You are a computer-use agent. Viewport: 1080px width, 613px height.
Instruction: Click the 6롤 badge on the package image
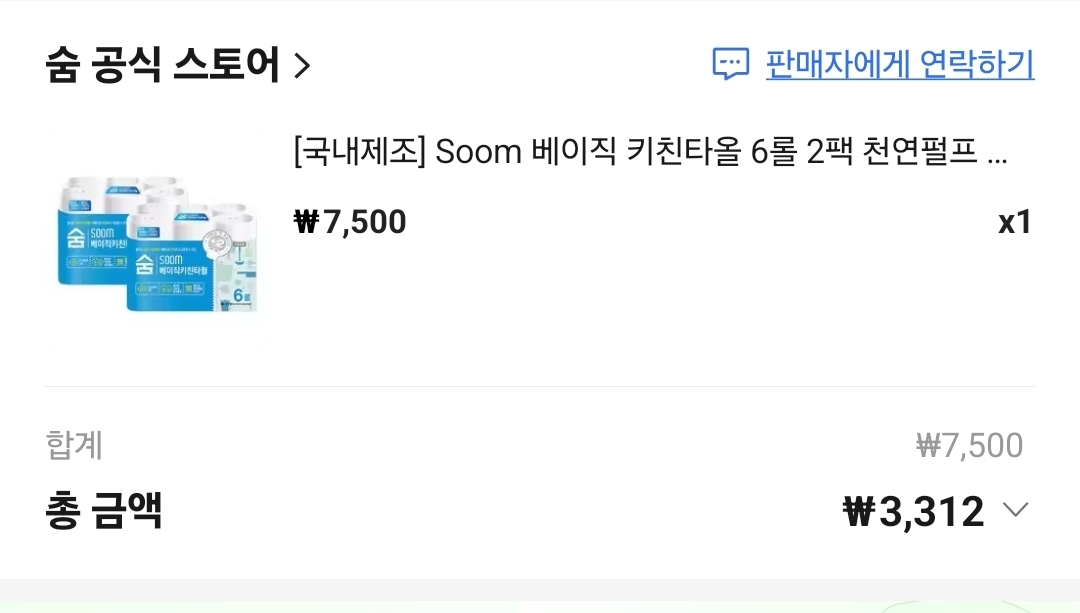tap(239, 296)
